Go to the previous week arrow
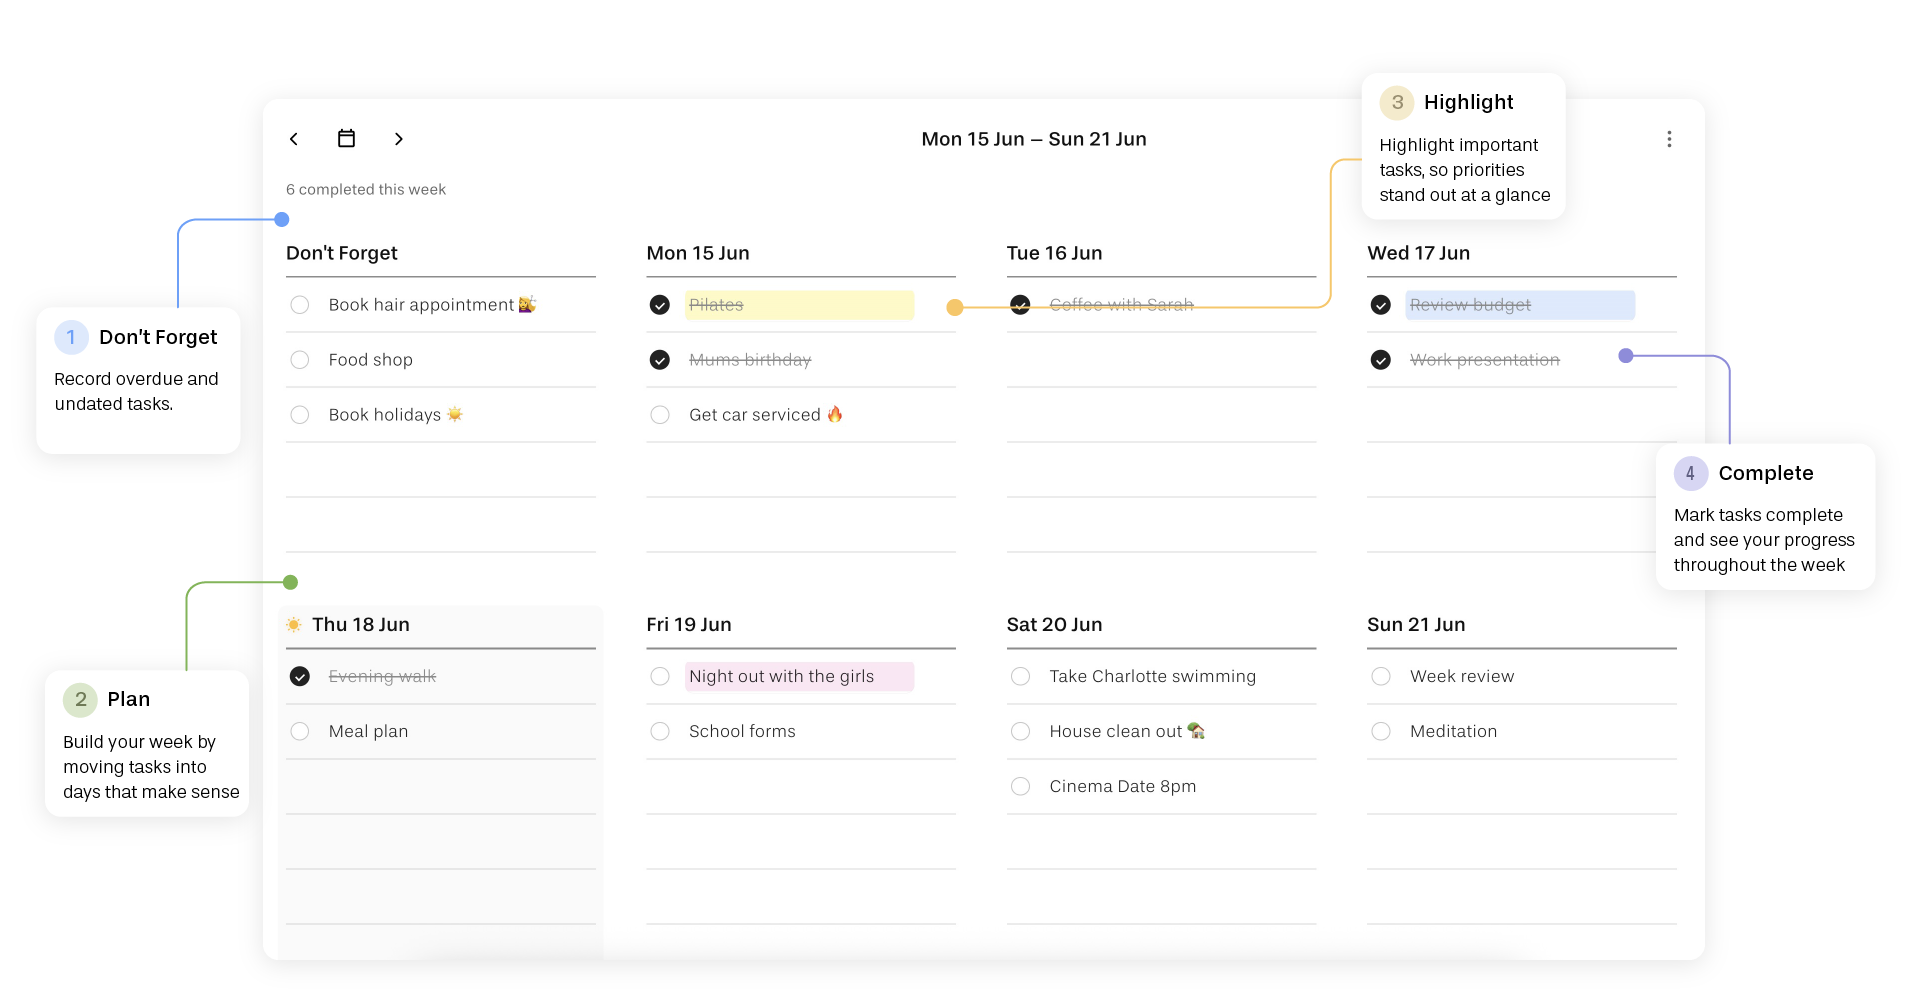The width and height of the screenshot is (1912, 1001). 294,139
